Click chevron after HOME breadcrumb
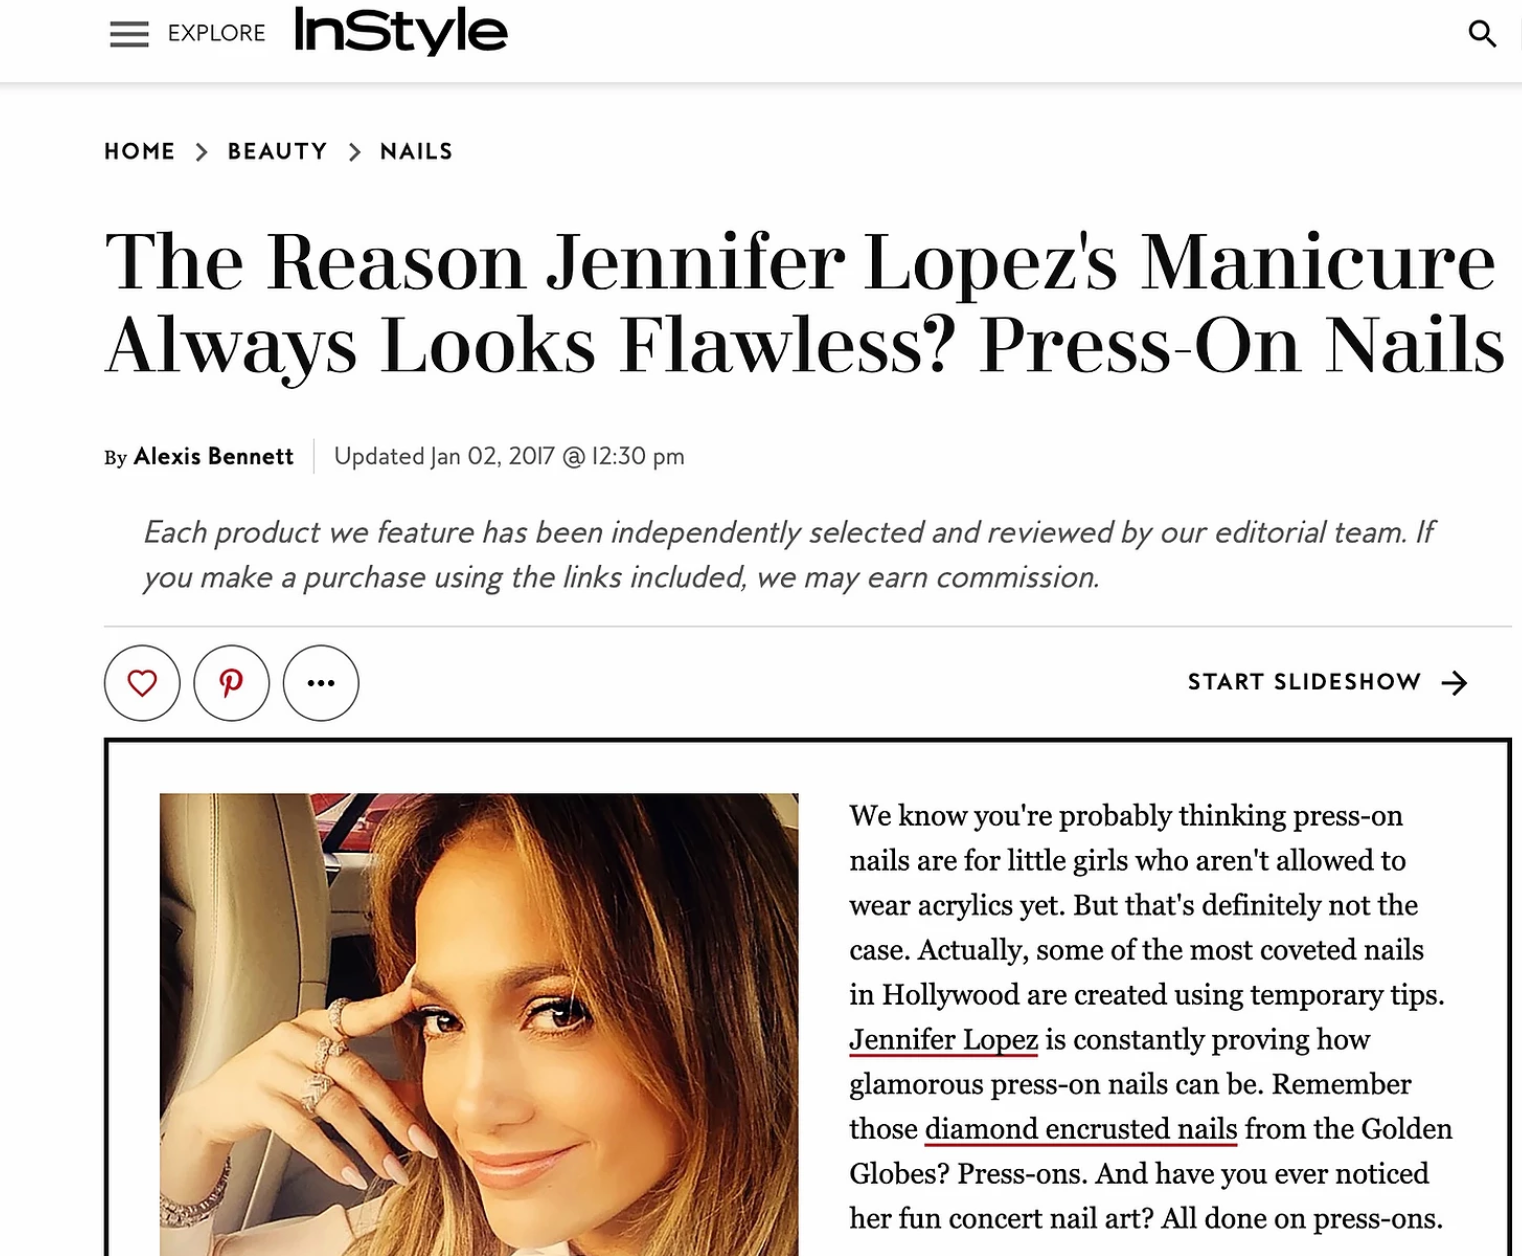This screenshot has height=1256, width=1522. click(201, 152)
